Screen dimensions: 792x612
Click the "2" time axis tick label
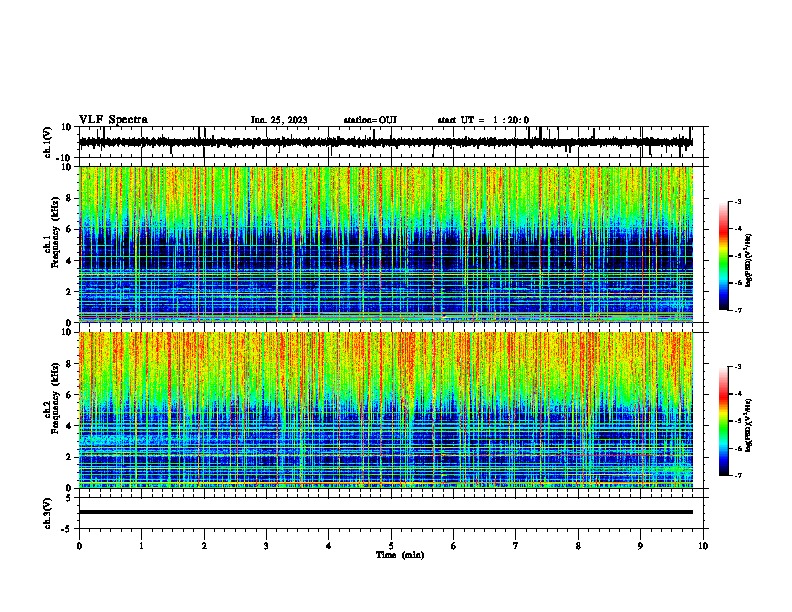point(204,546)
